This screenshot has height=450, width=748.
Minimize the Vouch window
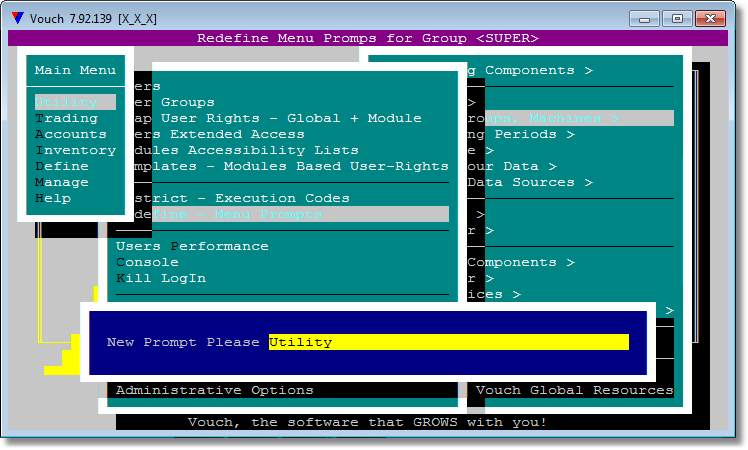644,19
